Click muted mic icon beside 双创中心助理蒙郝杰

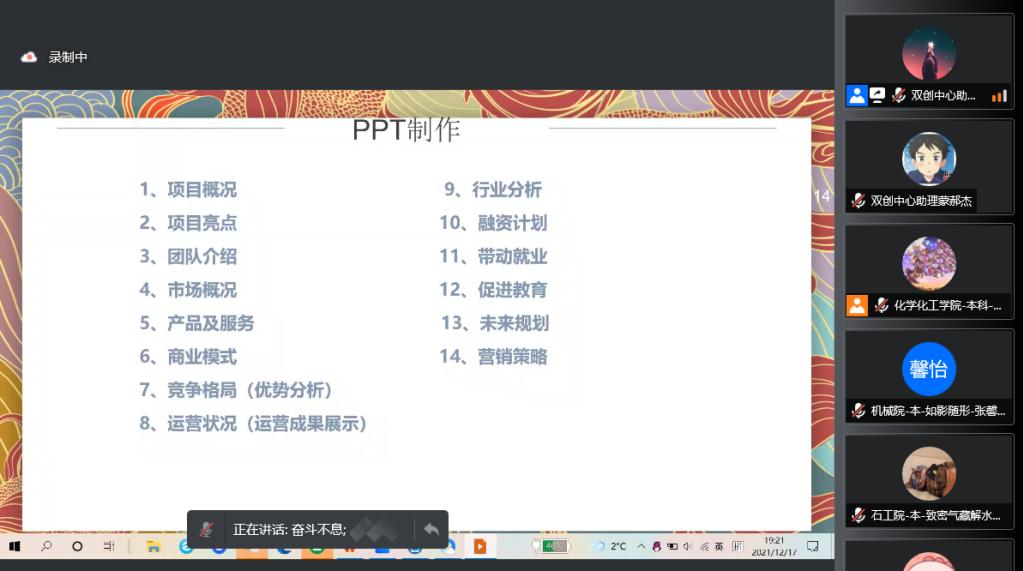[x=858, y=200]
